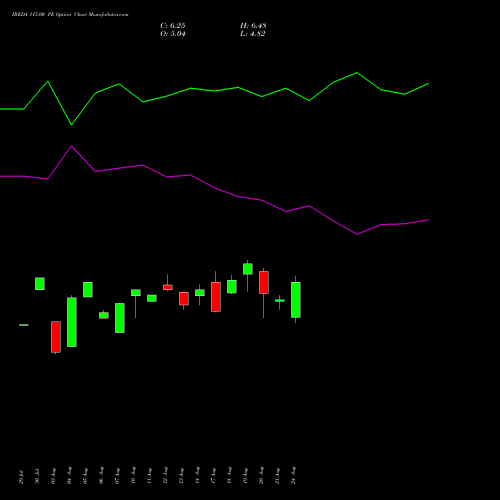Click the '30 Jul' date axis label
Image resolution: width=500 pixels, height=500 pixels.
(x=37, y=476)
